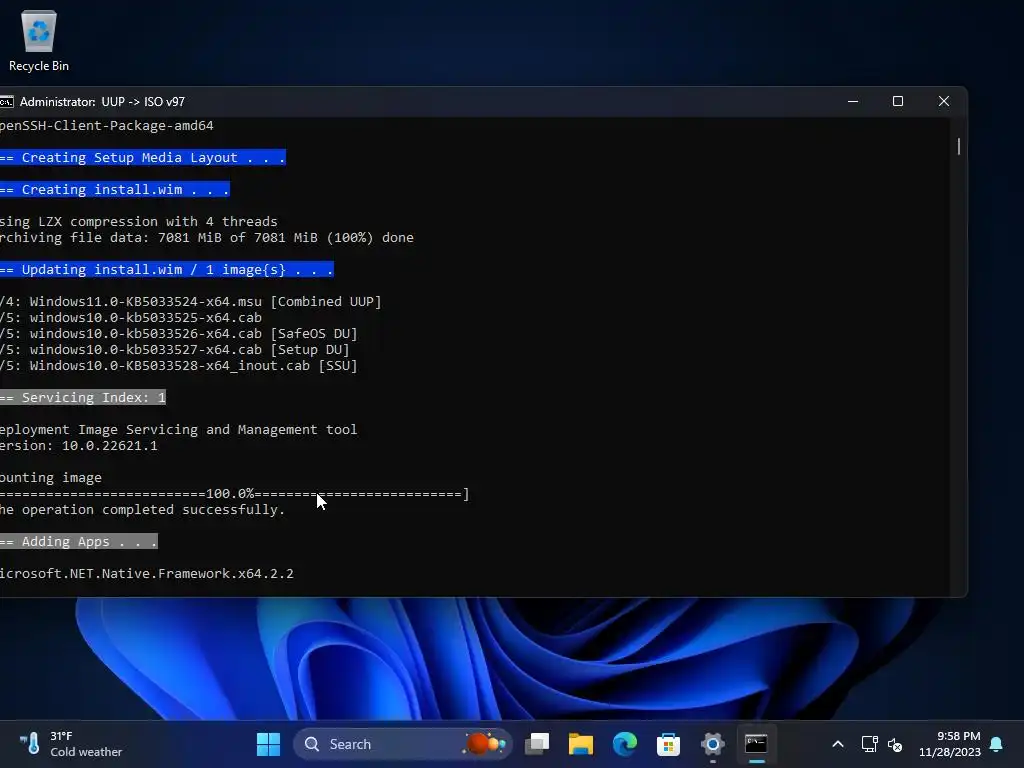
Task: Click the Microsoft.NET.Native.Framework.x64.2.2 line
Action: click(147, 573)
